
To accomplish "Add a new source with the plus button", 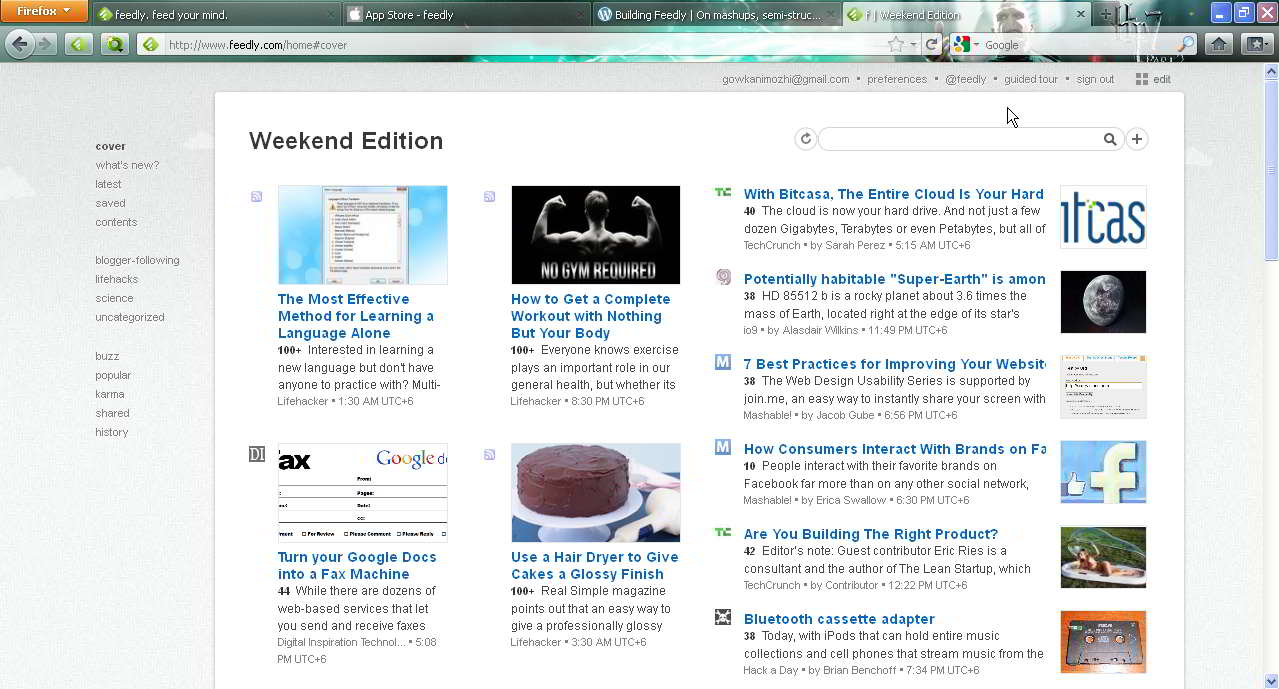I will click(x=1137, y=139).
